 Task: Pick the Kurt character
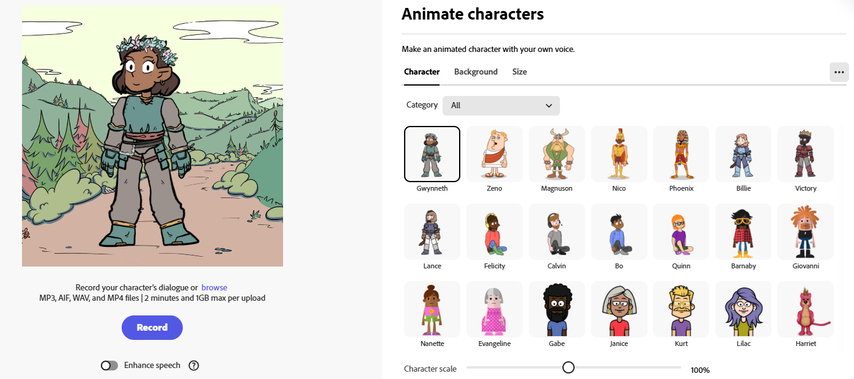coord(681,309)
